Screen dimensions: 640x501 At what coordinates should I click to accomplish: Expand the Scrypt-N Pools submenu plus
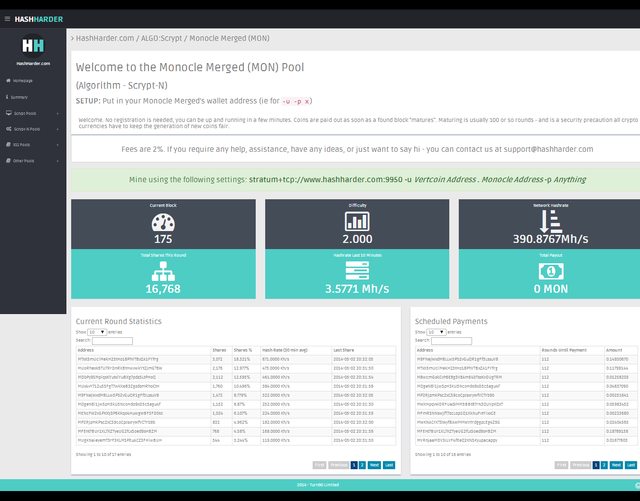58,129
